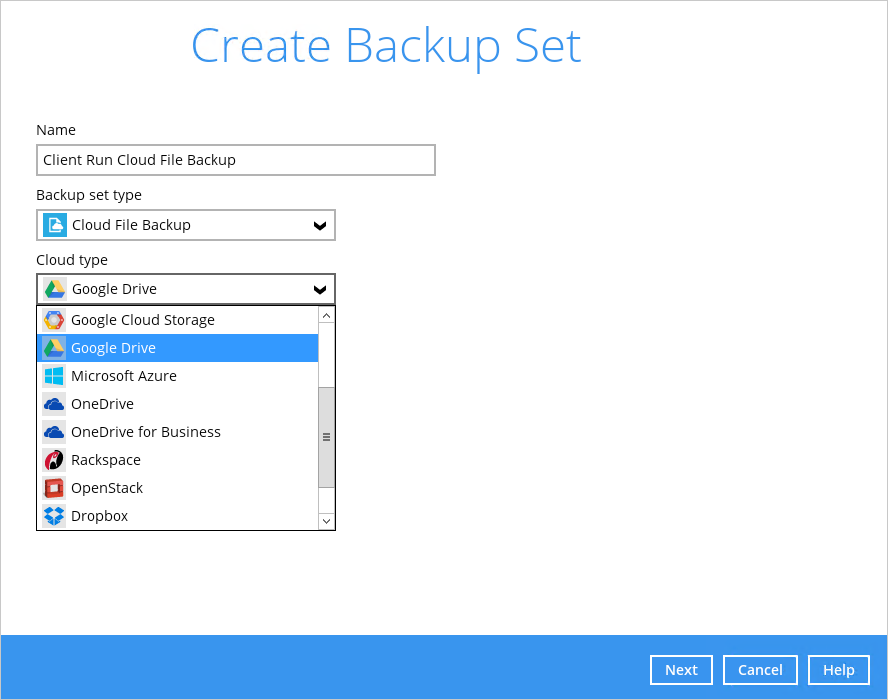888x700 pixels.
Task: Select OneDrive for Business entry
Action: pos(177,432)
